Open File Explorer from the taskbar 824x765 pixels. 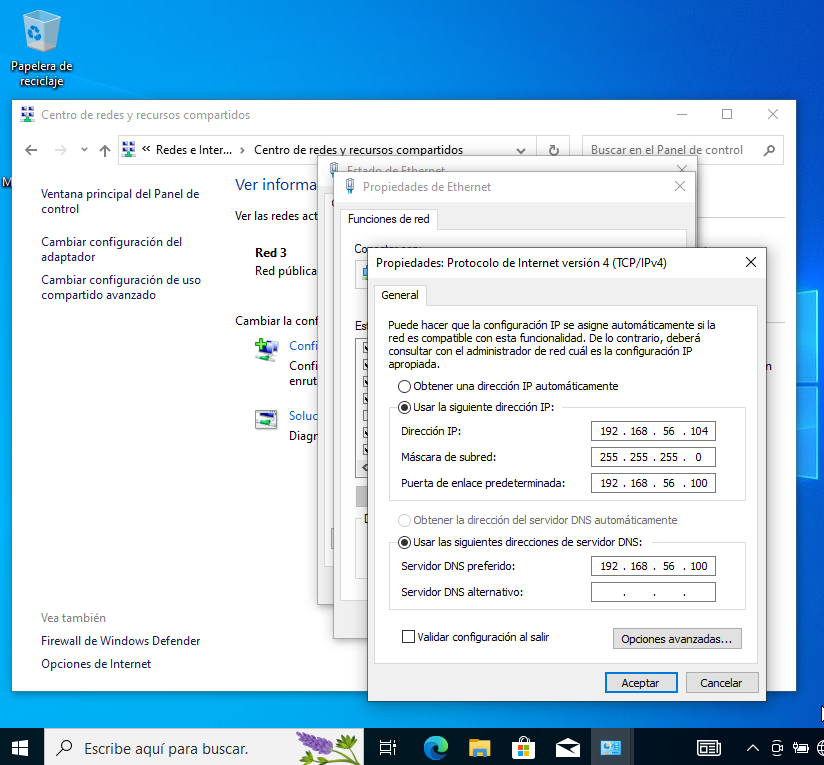pyautogui.click(x=479, y=748)
